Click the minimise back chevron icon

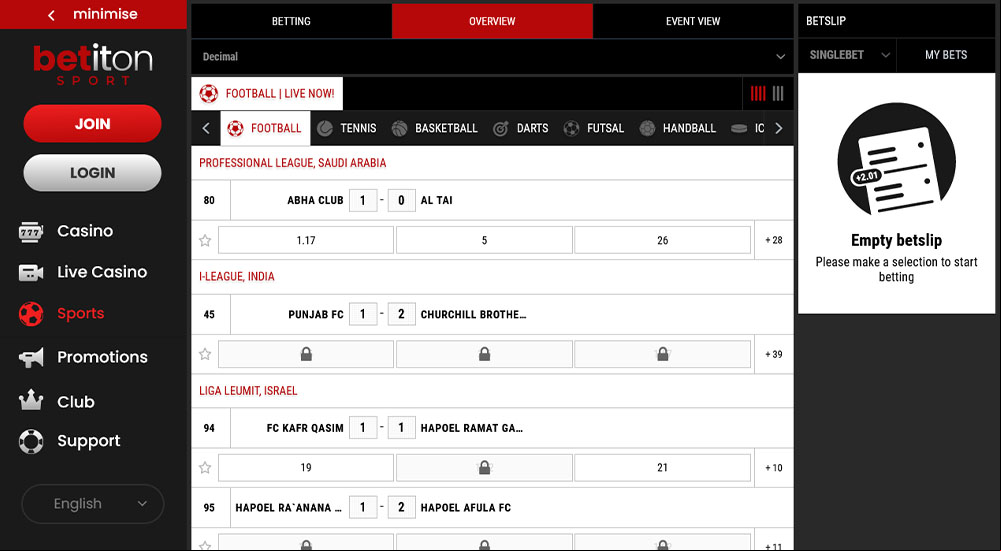[x=51, y=15]
